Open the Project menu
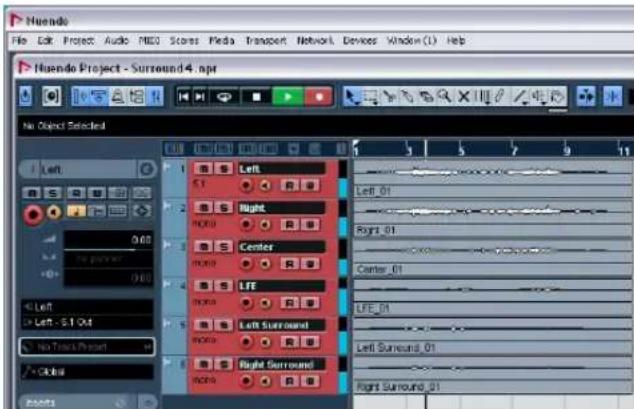Viewport: 634px width, 409px height. pyautogui.click(x=78, y=40)
